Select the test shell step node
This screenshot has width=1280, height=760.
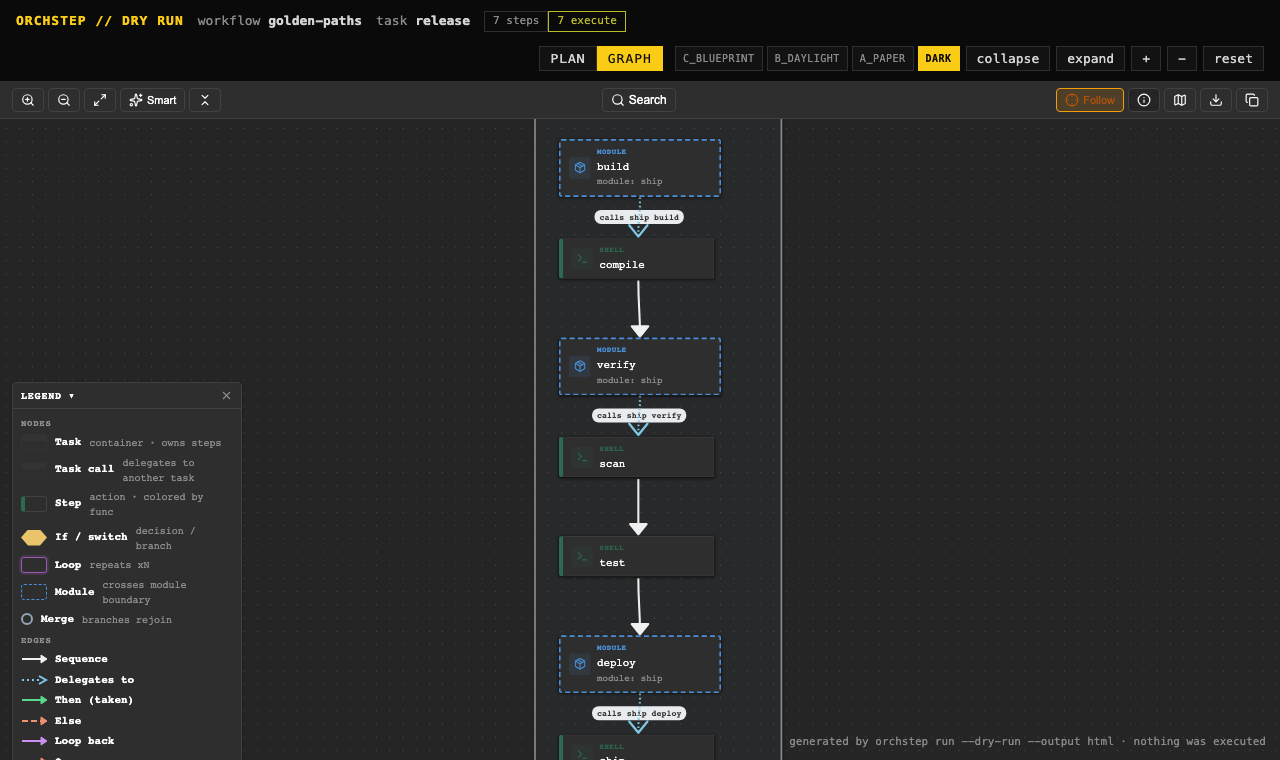tap(637, 556)
